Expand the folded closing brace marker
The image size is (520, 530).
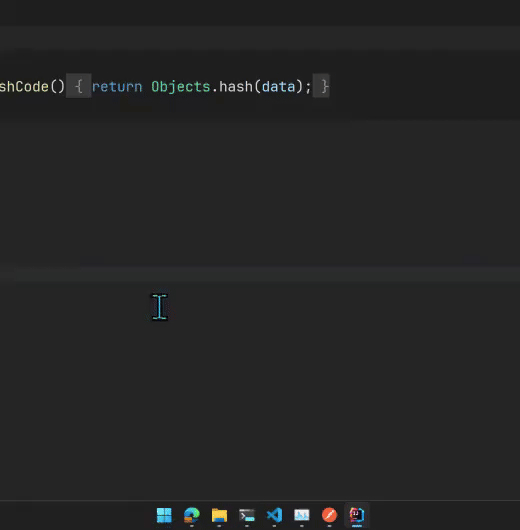coord(321,86)
